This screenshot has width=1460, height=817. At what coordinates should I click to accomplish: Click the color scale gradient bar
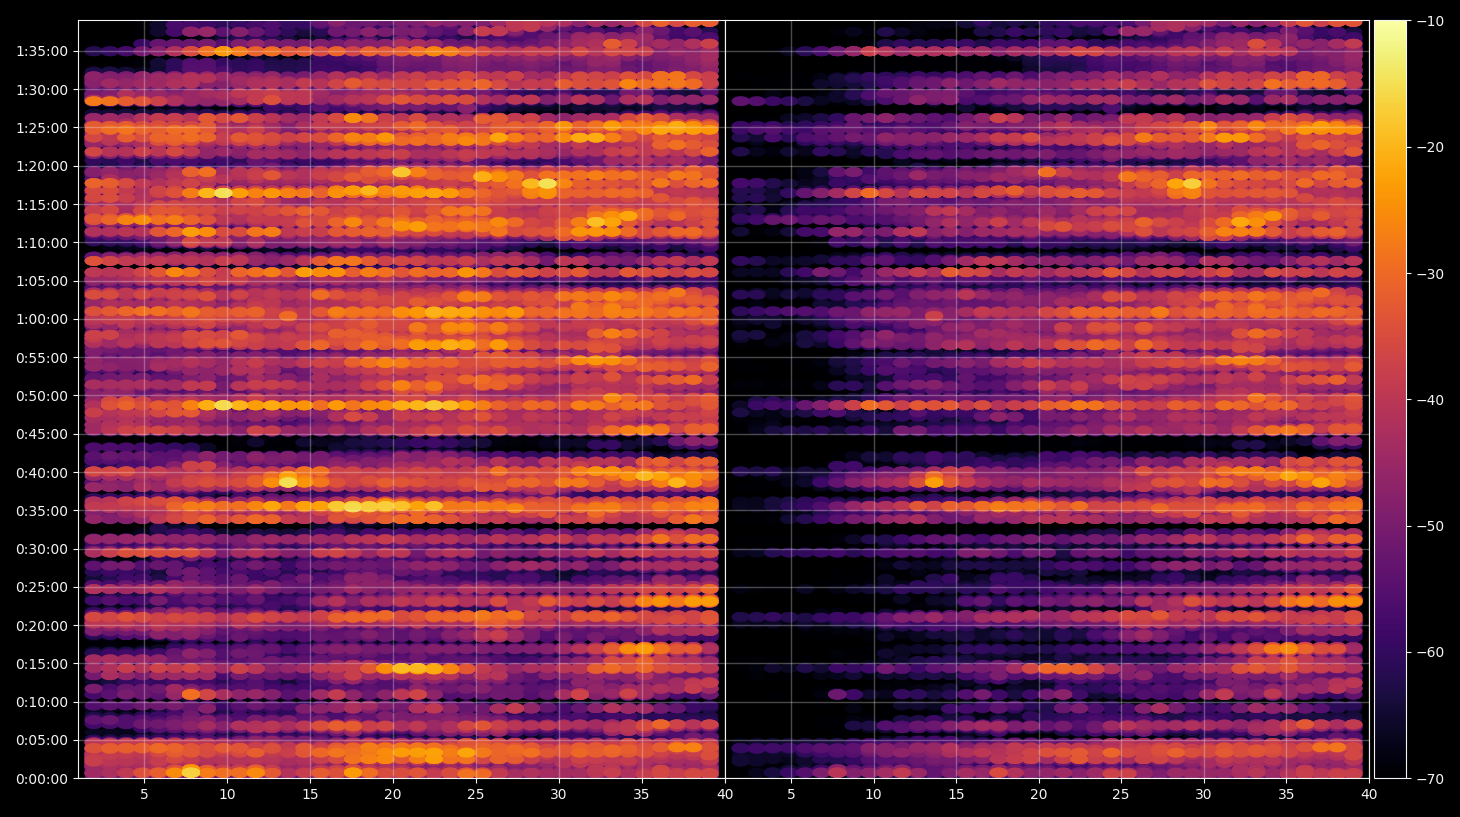click(1390, 399)
